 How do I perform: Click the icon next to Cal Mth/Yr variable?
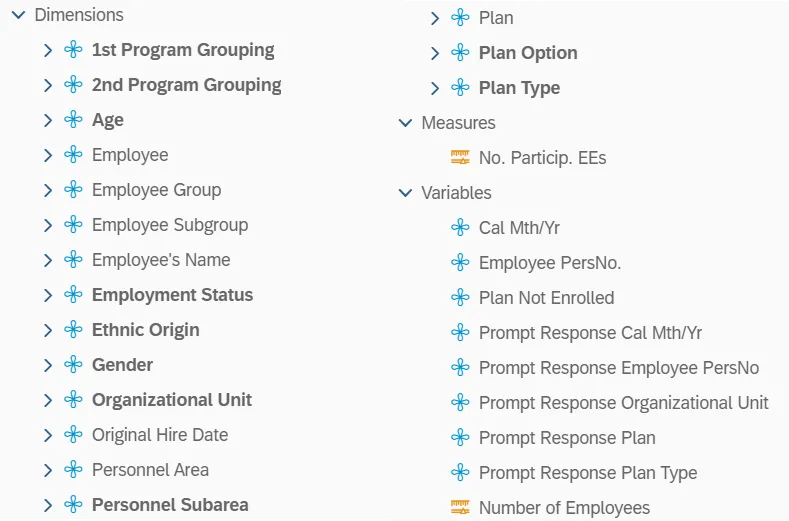pyautogui.click(x=460, y=228)
